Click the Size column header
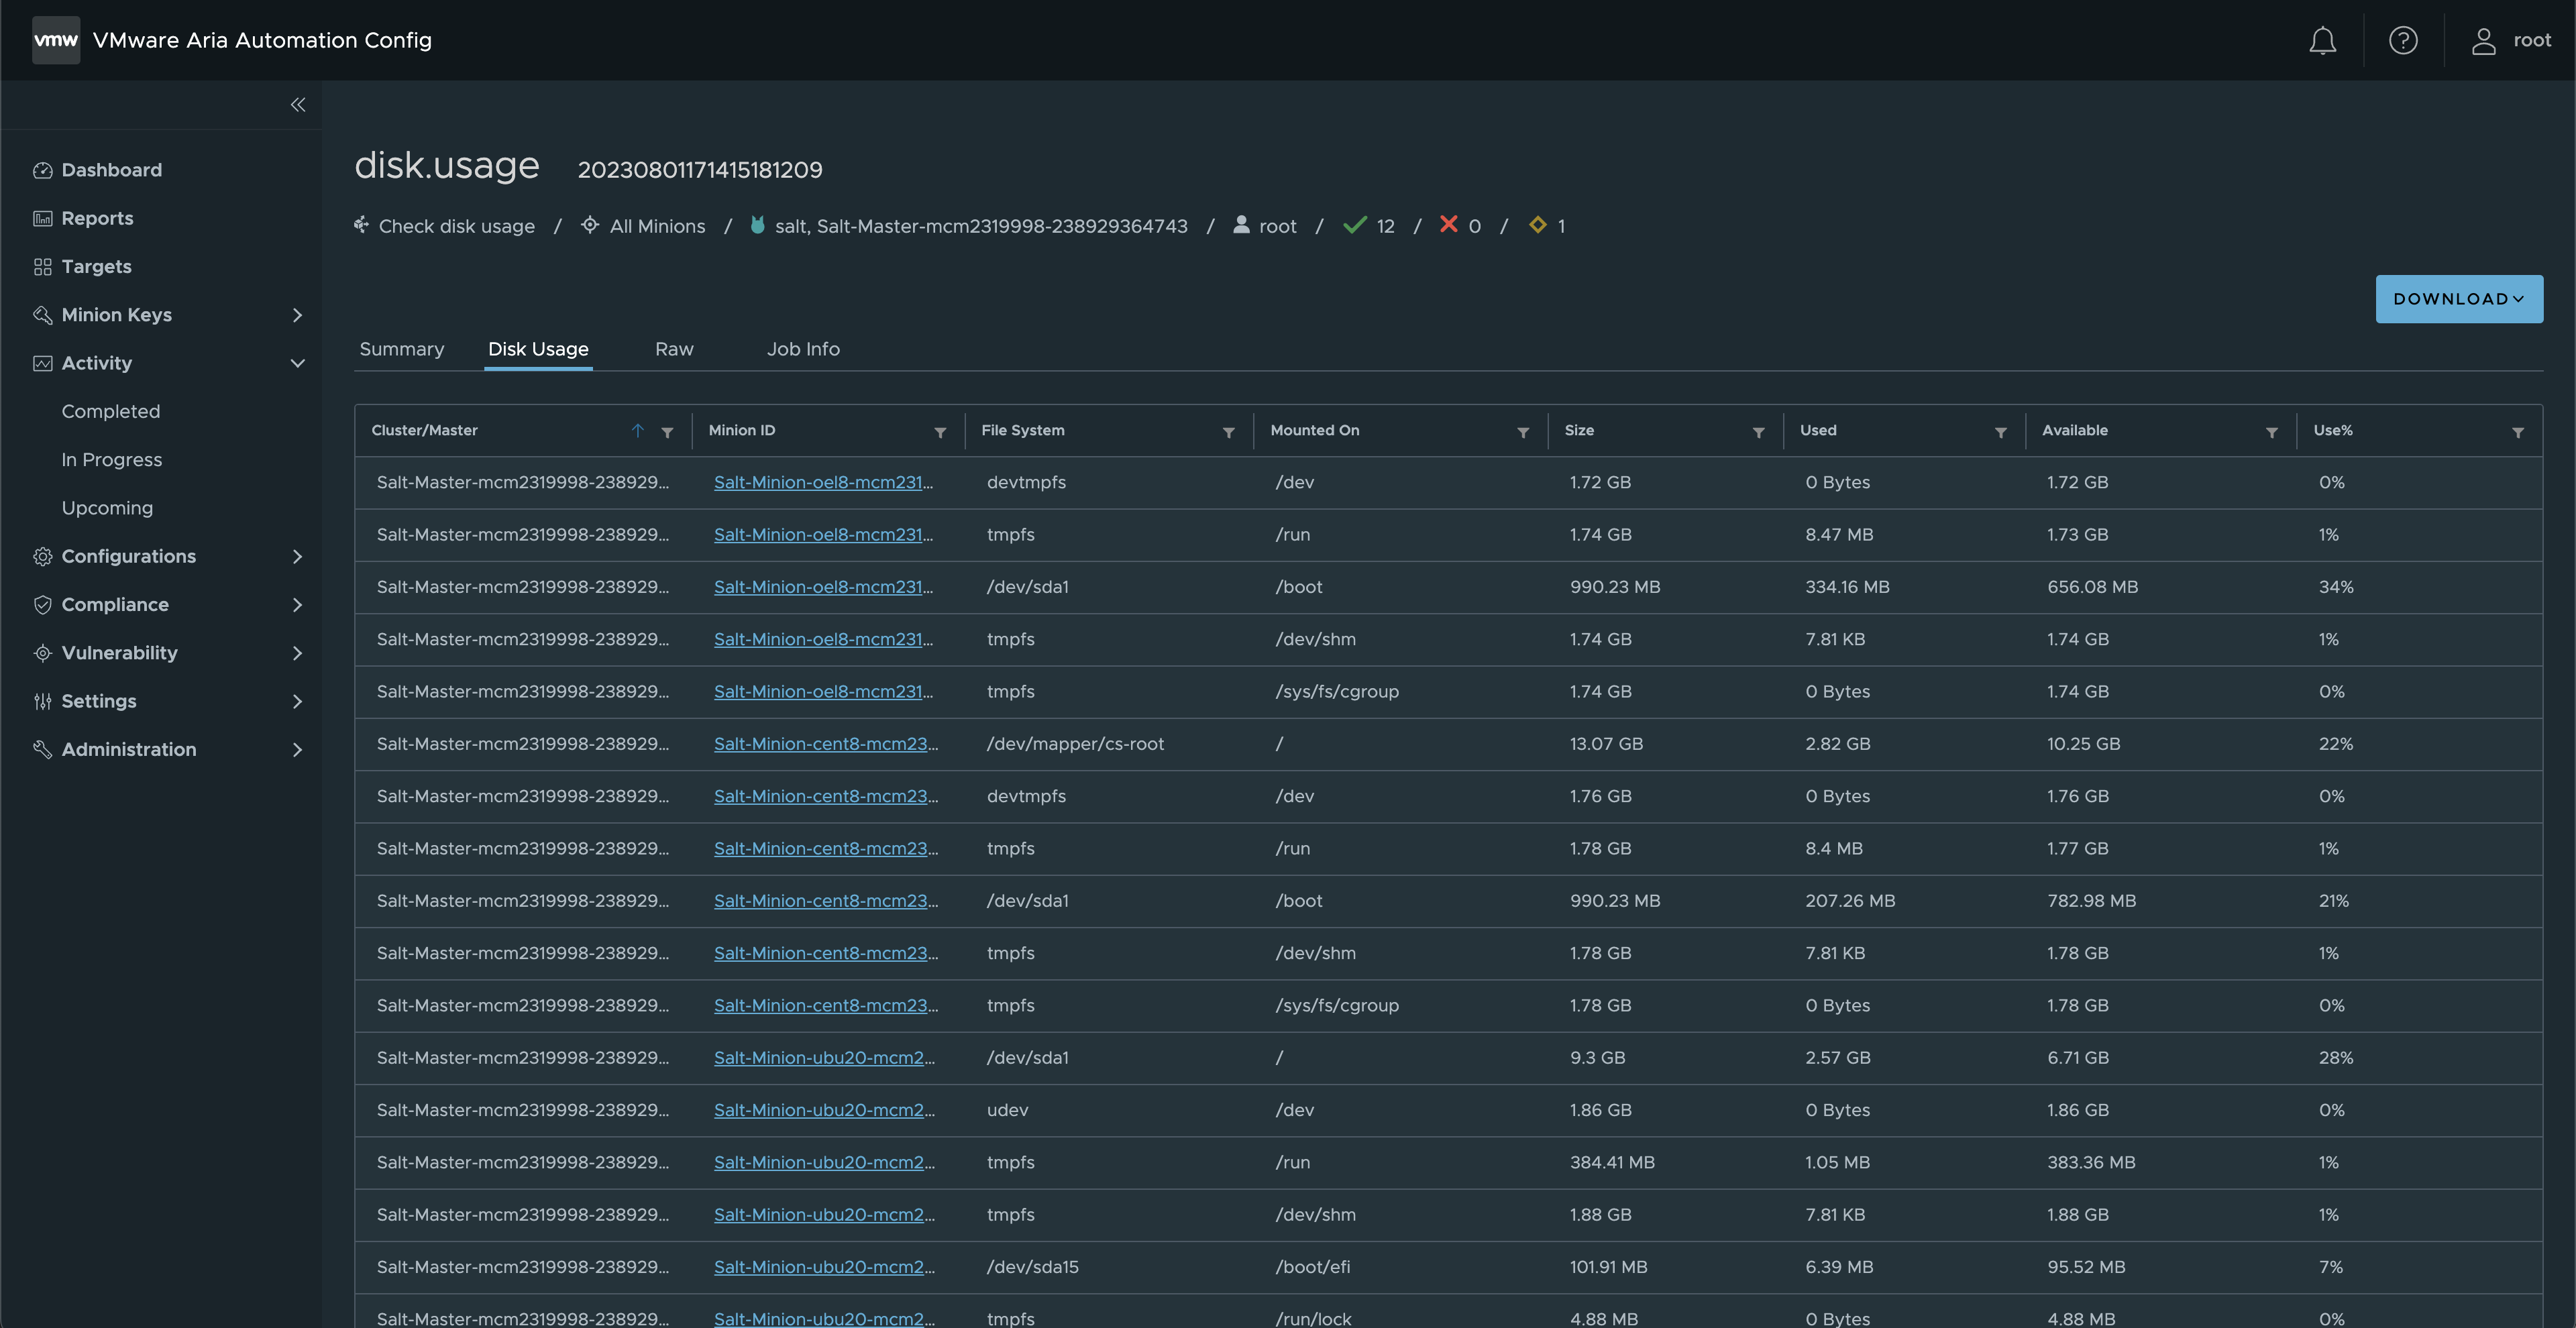The width and height of the screenshot is (2576, 1328). tap(1579, 430)
